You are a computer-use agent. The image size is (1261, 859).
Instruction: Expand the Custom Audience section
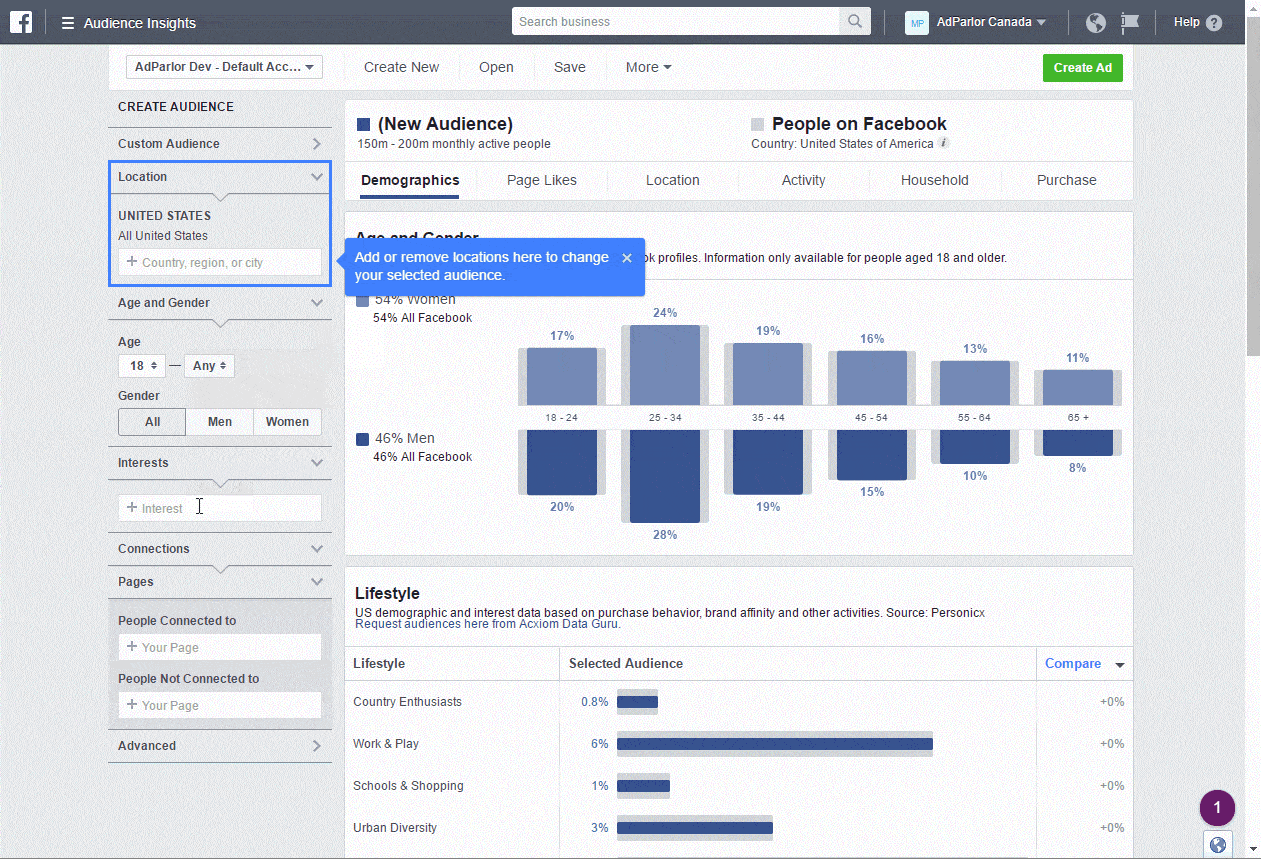click(317, 144)
